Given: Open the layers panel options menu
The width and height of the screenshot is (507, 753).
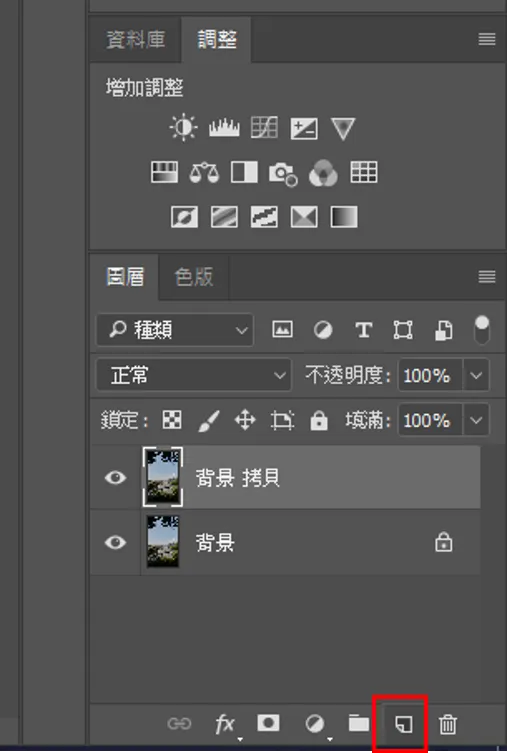Looking at the screenshot, I should click(x=487, y=277).
